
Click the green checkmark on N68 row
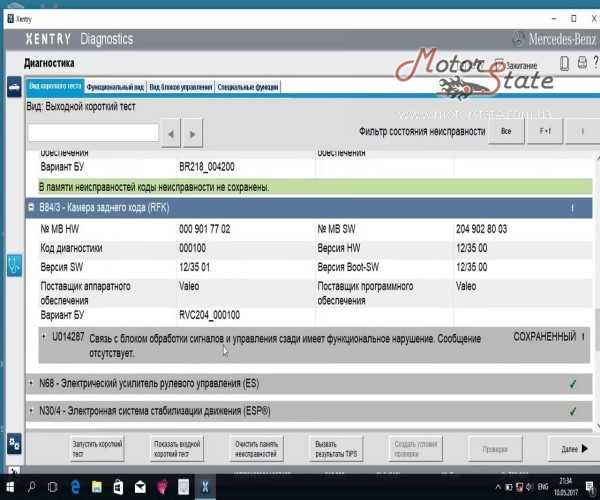point(572,384)
